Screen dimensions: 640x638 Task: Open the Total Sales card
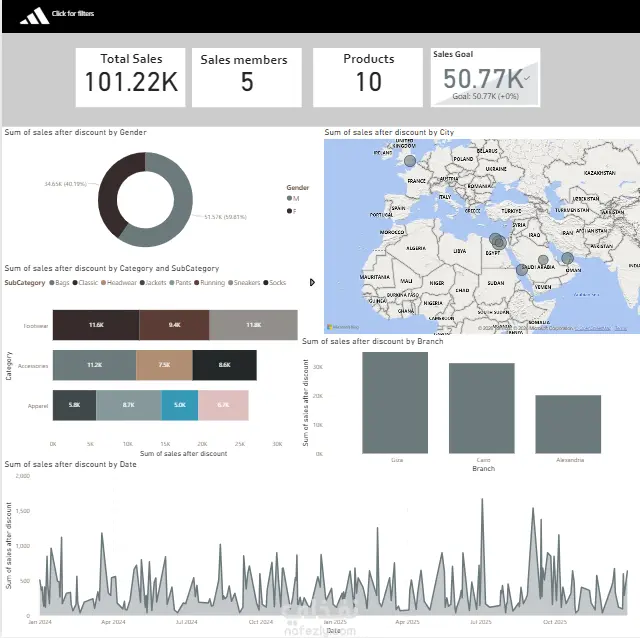131,78
